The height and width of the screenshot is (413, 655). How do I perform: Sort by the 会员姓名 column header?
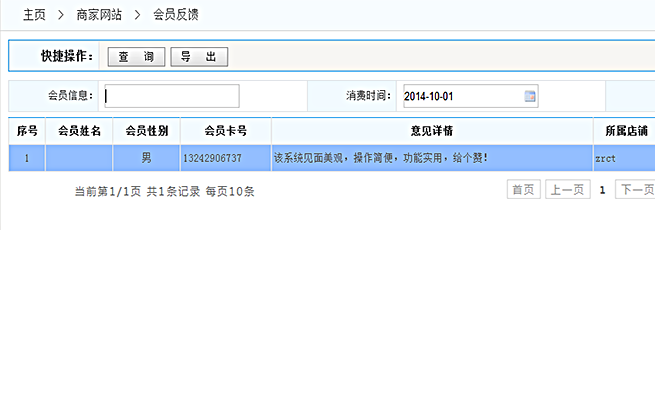79,131
